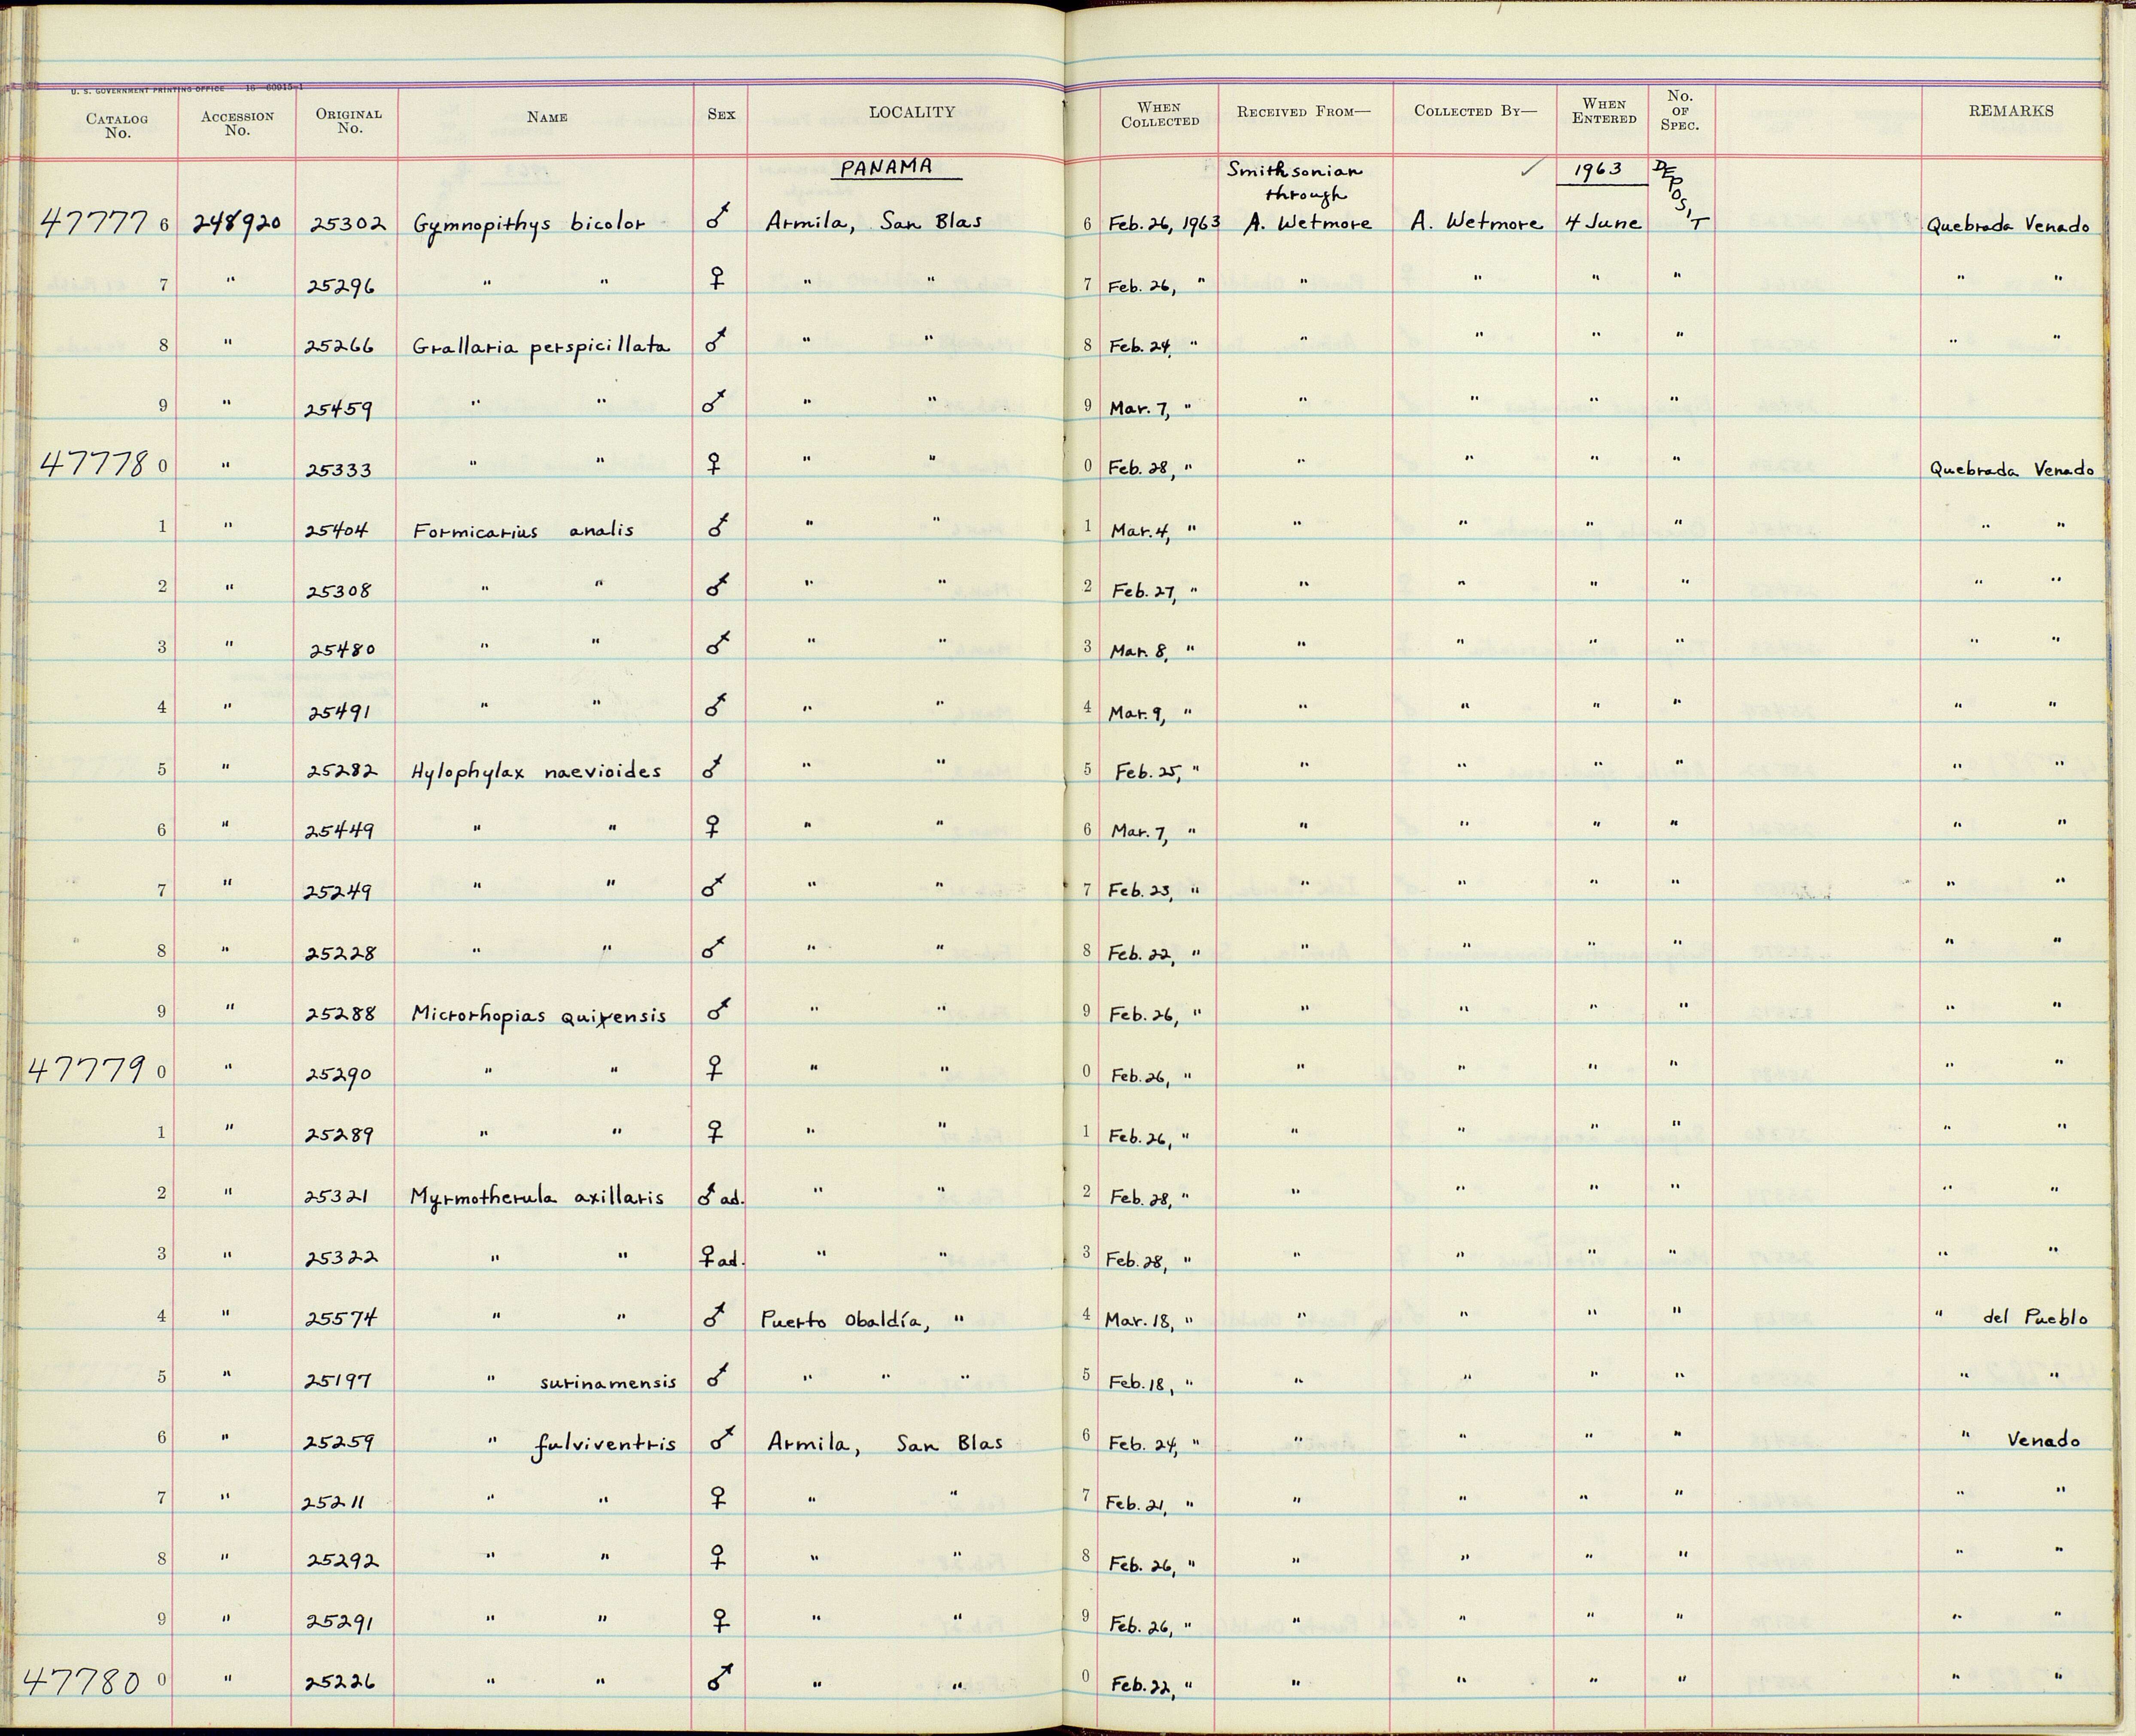Click the 'Received From—' column header
This screenshot has height=1736, width=2136.
1303,112
